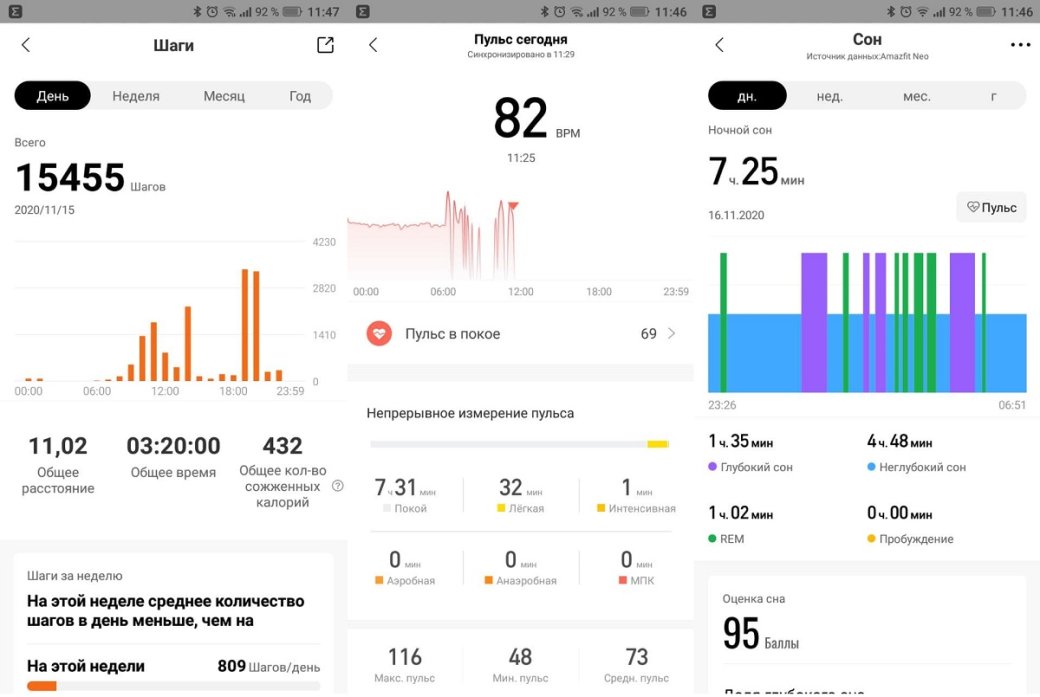The width and height of the screenshot is (1040, 697).
Task: Tap the Глубокий сон 1ч 35мин entry
Action: coord(750,453)
